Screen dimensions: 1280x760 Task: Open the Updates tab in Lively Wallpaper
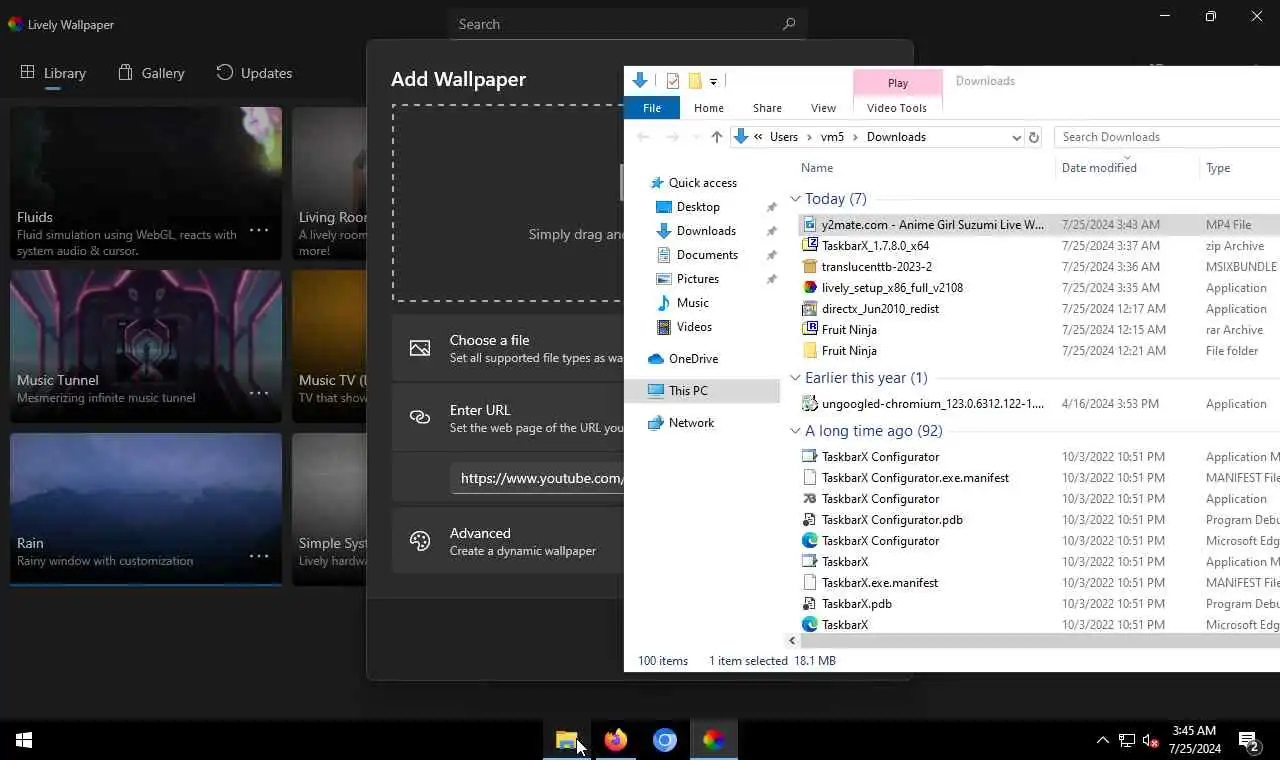254,73
